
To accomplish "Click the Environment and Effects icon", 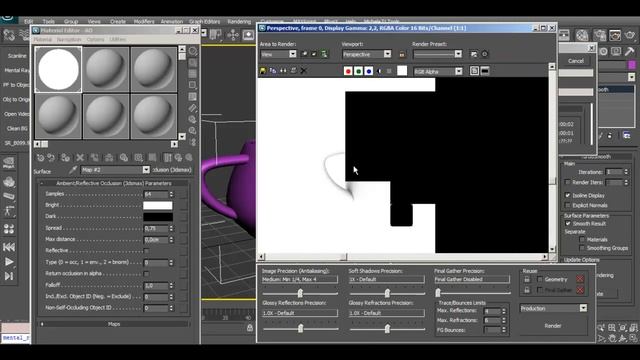I will (x=484, y=54).
